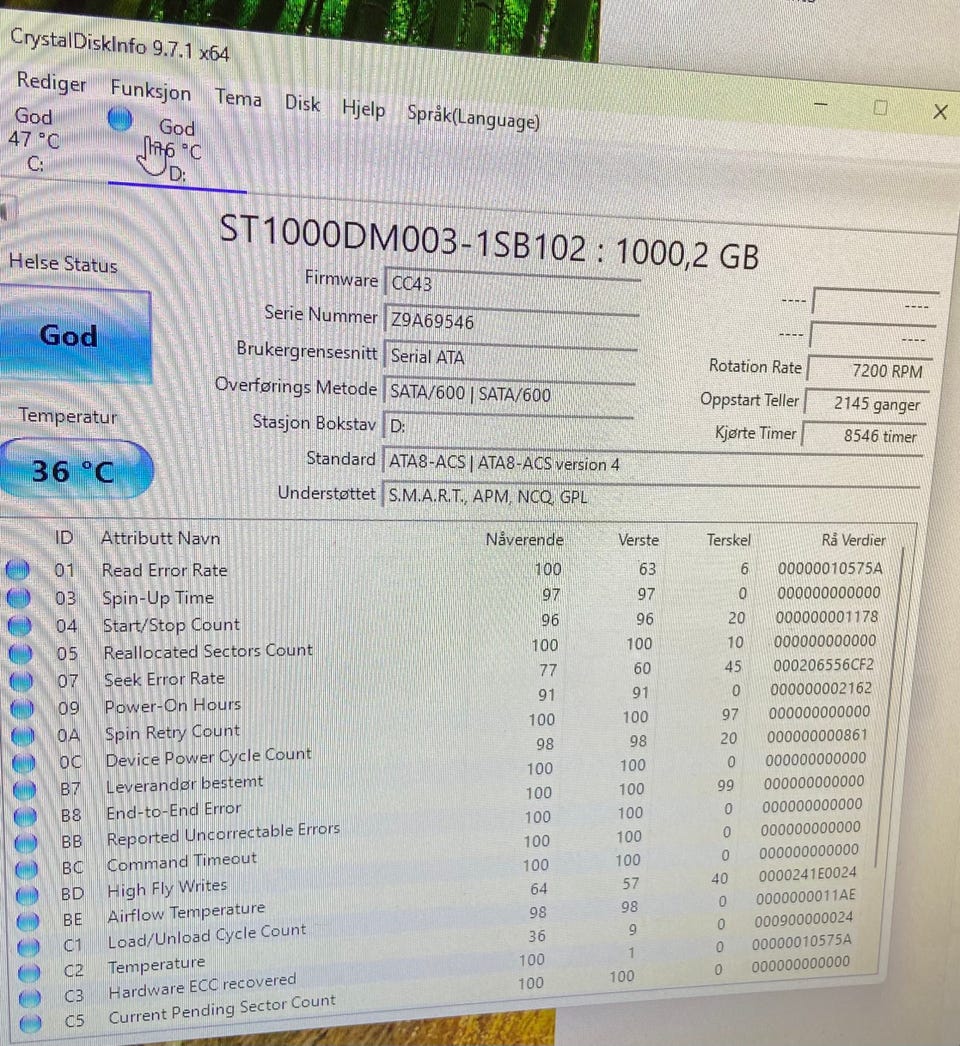Click the status icon for Load/Unload Cycle Count

click(x=29, y=947)
